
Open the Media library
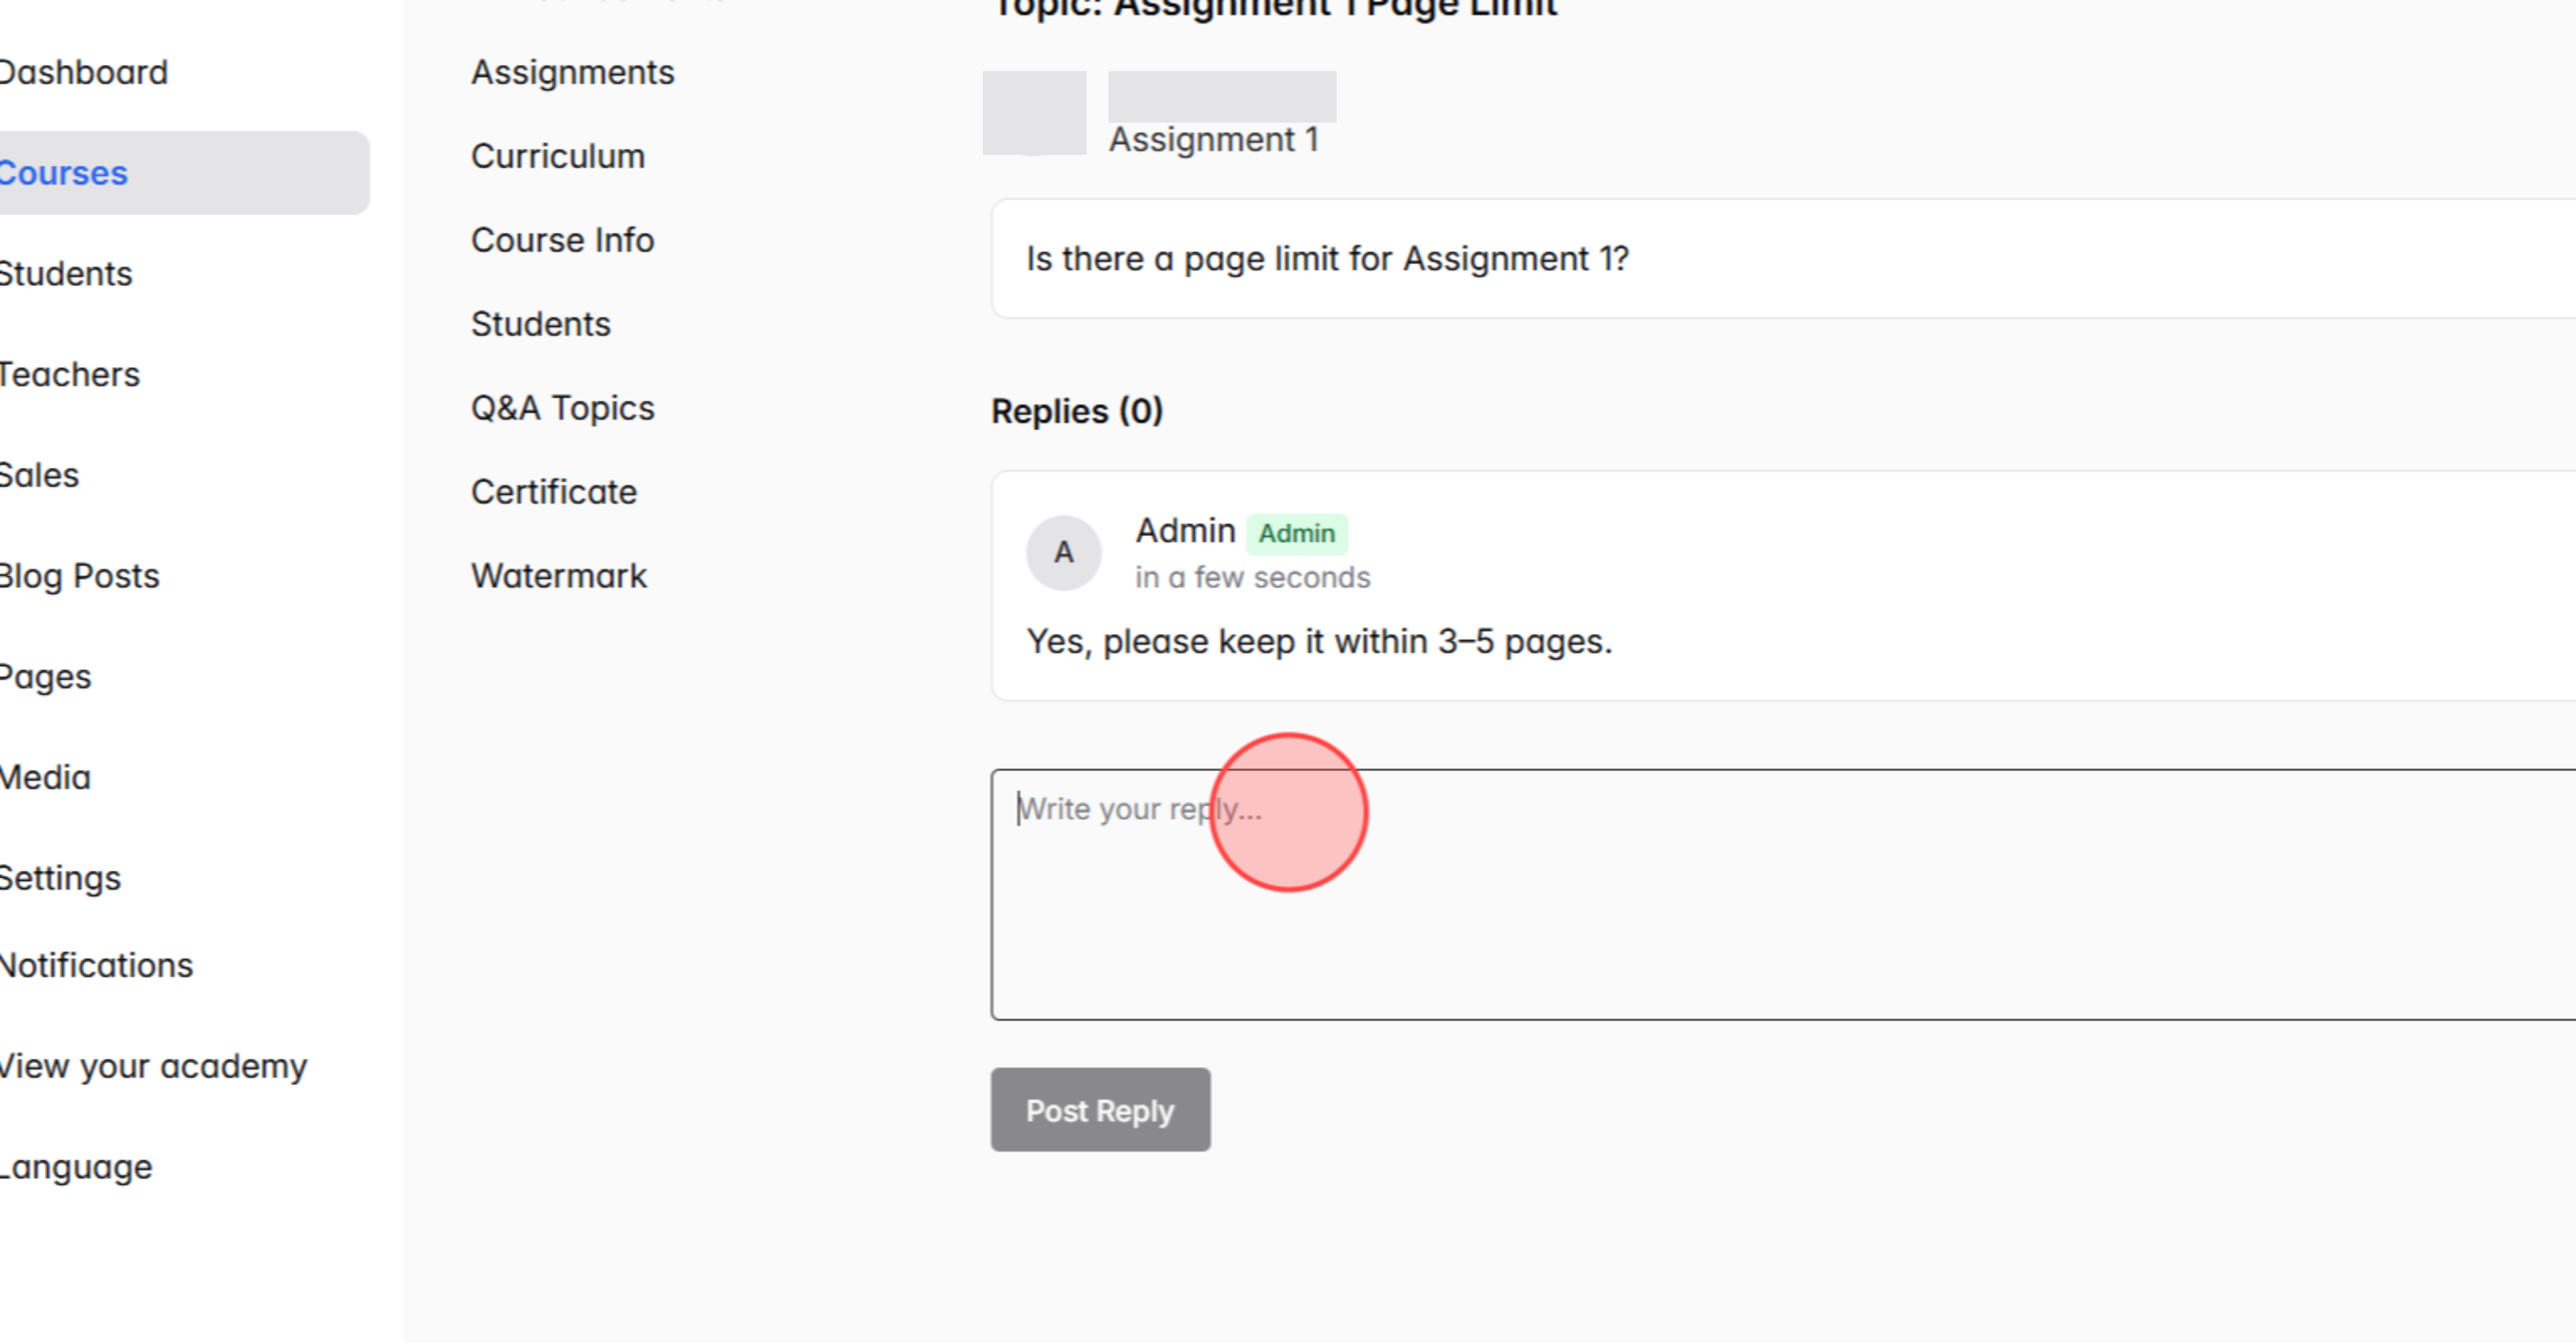[45, 777]
